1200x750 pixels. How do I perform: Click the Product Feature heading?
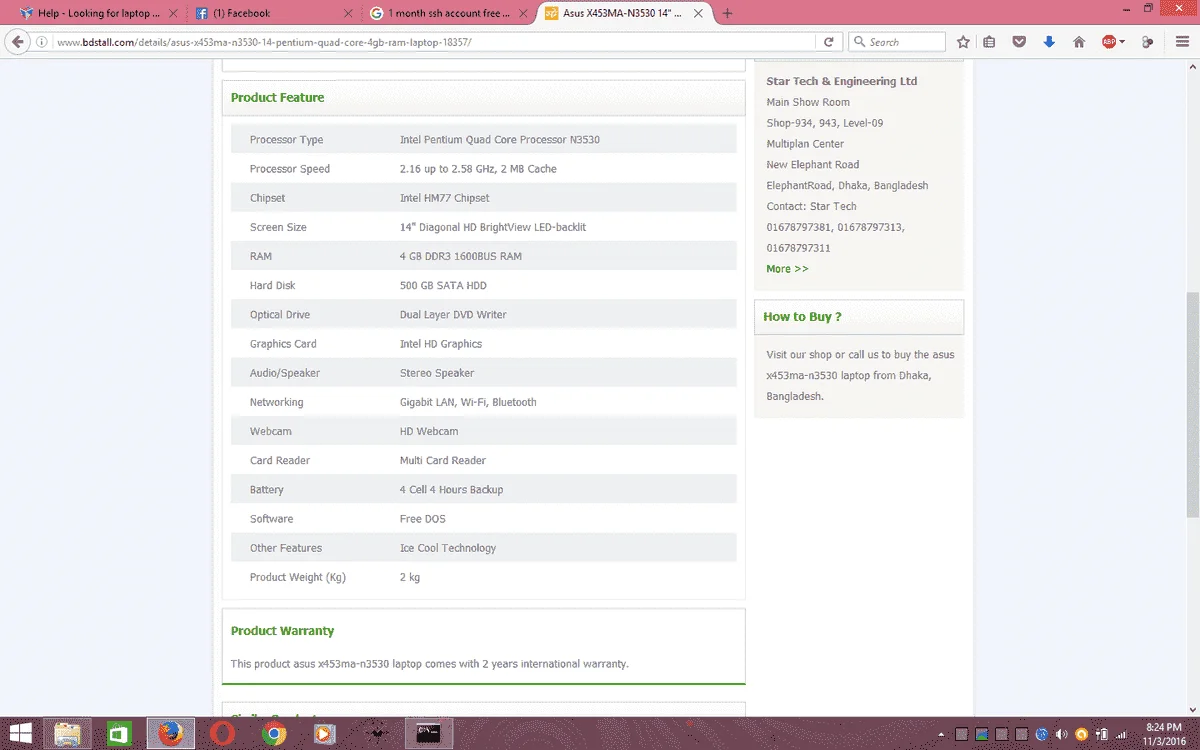[277, 98]
